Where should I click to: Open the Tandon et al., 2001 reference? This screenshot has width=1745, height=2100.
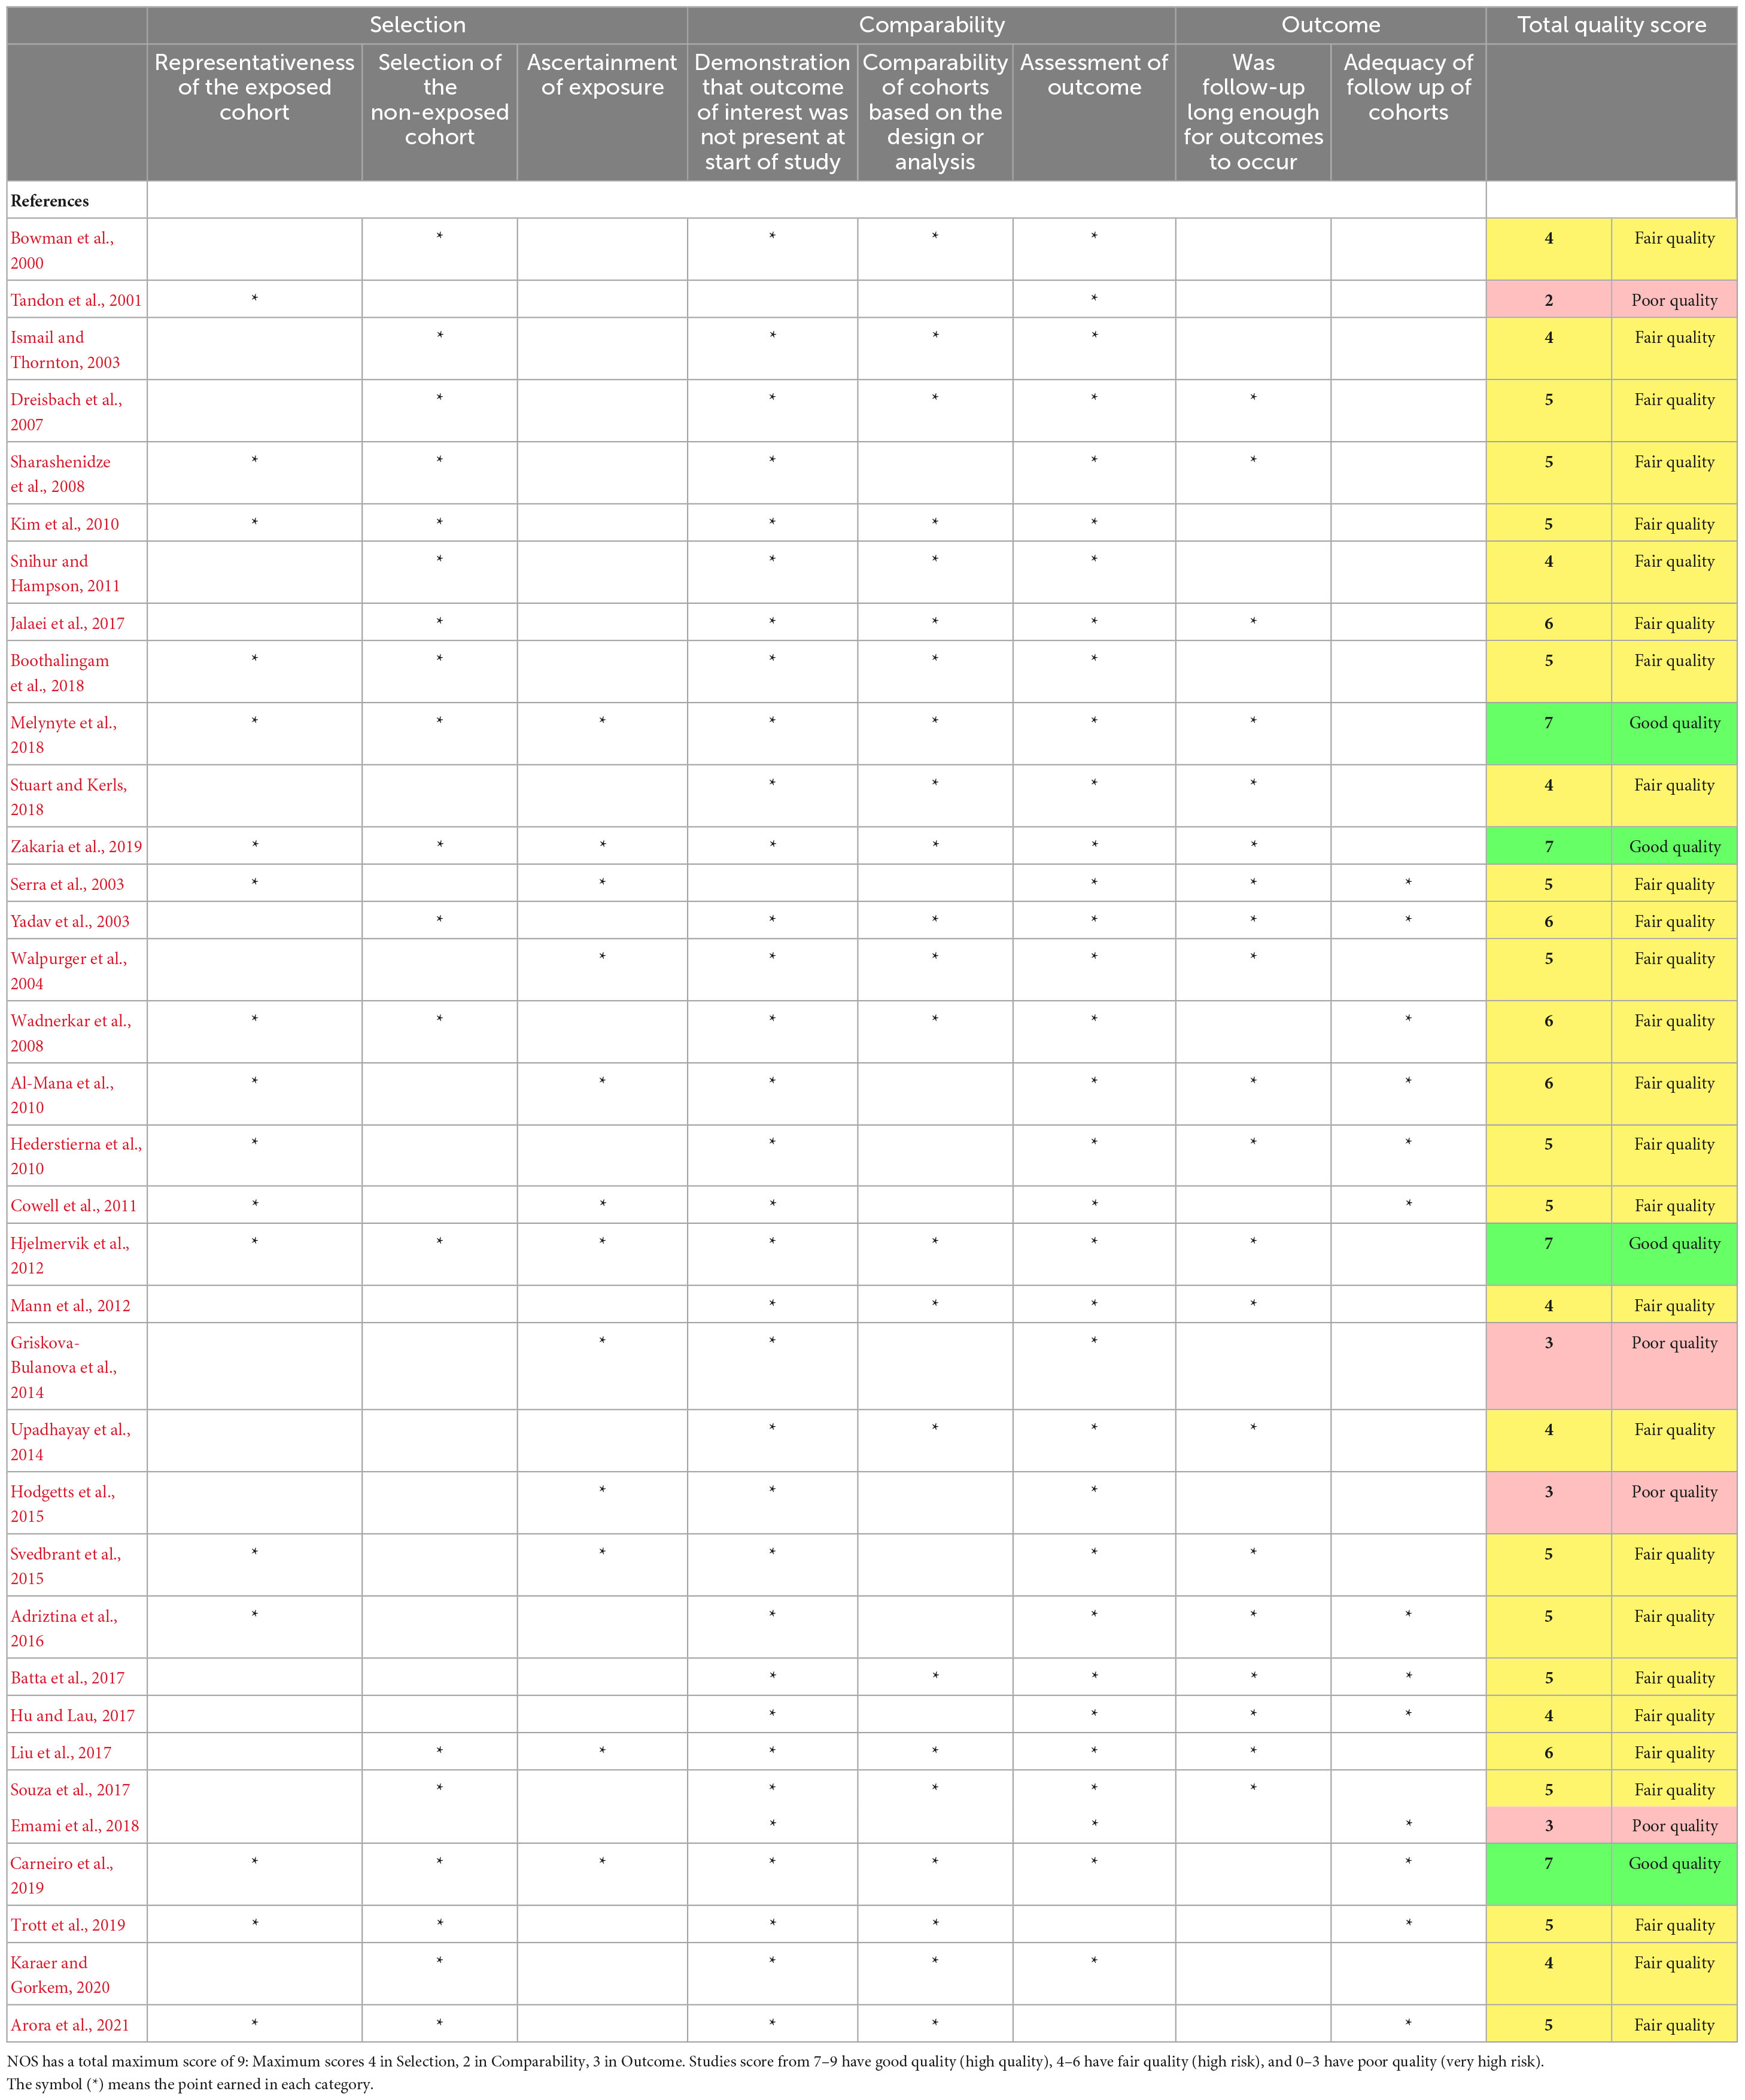(x=76, y=300)
